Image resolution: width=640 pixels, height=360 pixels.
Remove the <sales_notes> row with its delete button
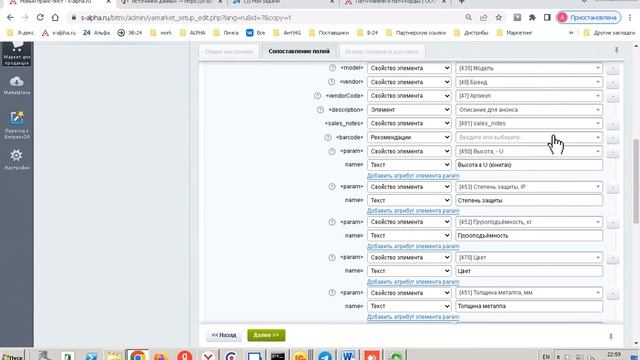click(612, 124)
